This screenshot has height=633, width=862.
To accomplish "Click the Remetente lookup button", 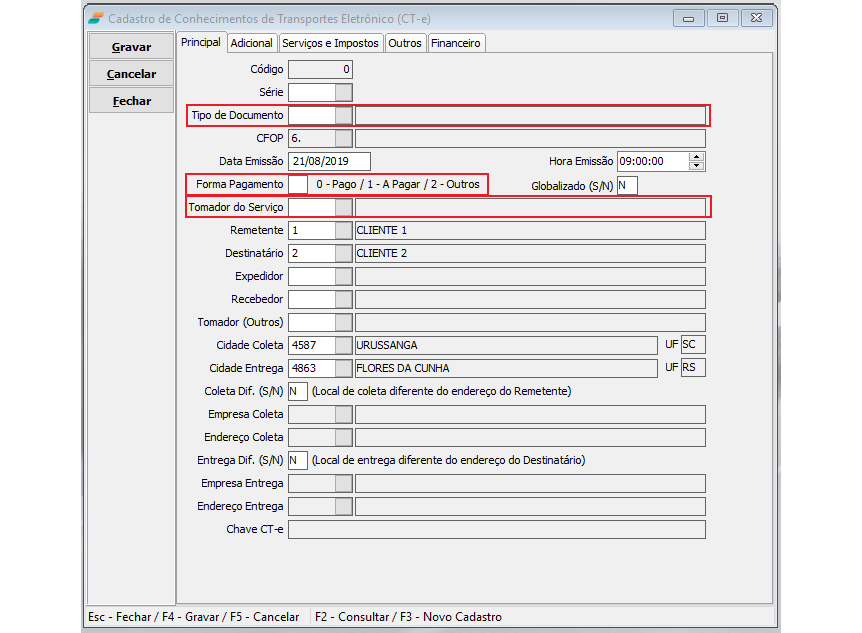I will [x=343, y=230].
